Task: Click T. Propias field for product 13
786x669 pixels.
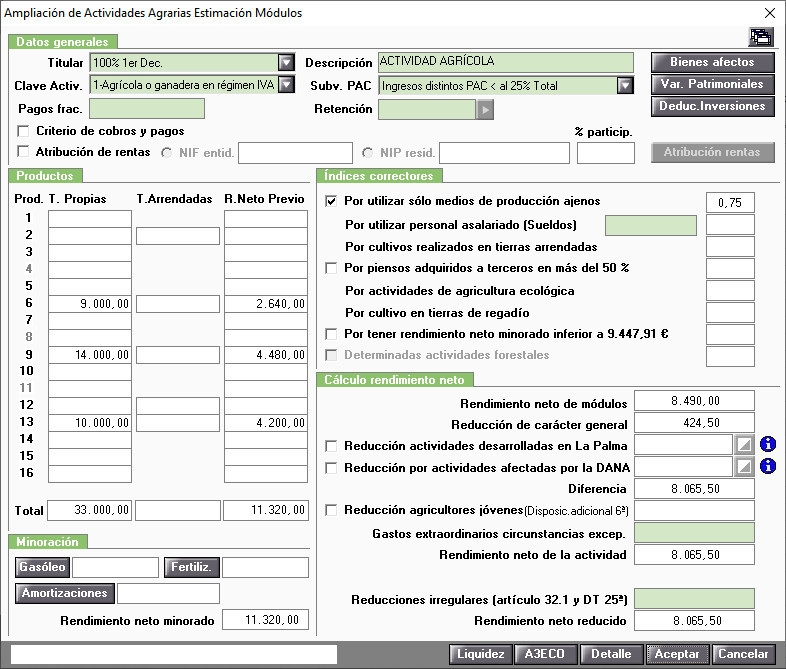Action: pyautogui.click(x=90, y=423)
